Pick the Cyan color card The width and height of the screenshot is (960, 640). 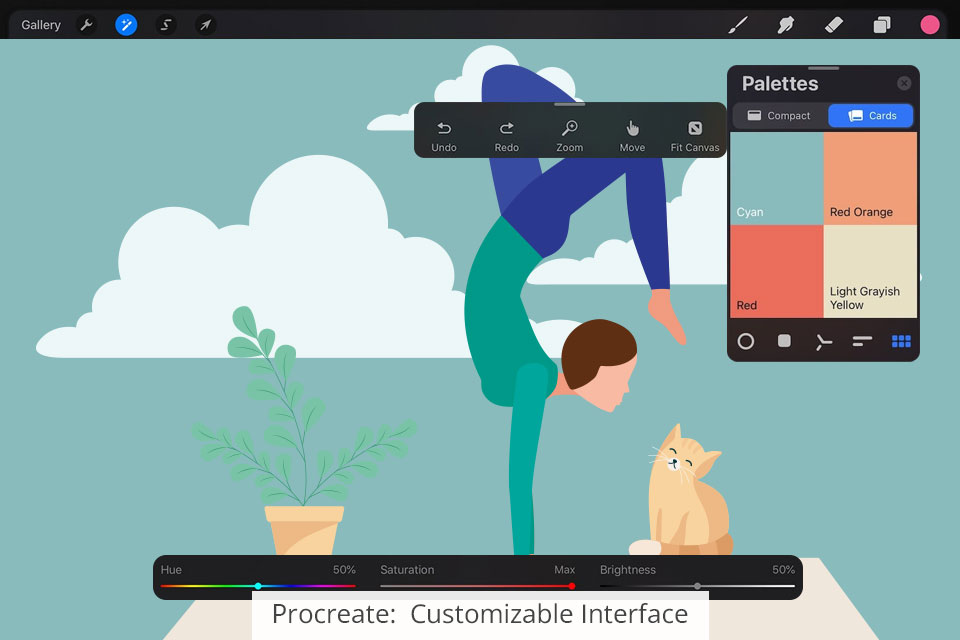coord(776,178)
